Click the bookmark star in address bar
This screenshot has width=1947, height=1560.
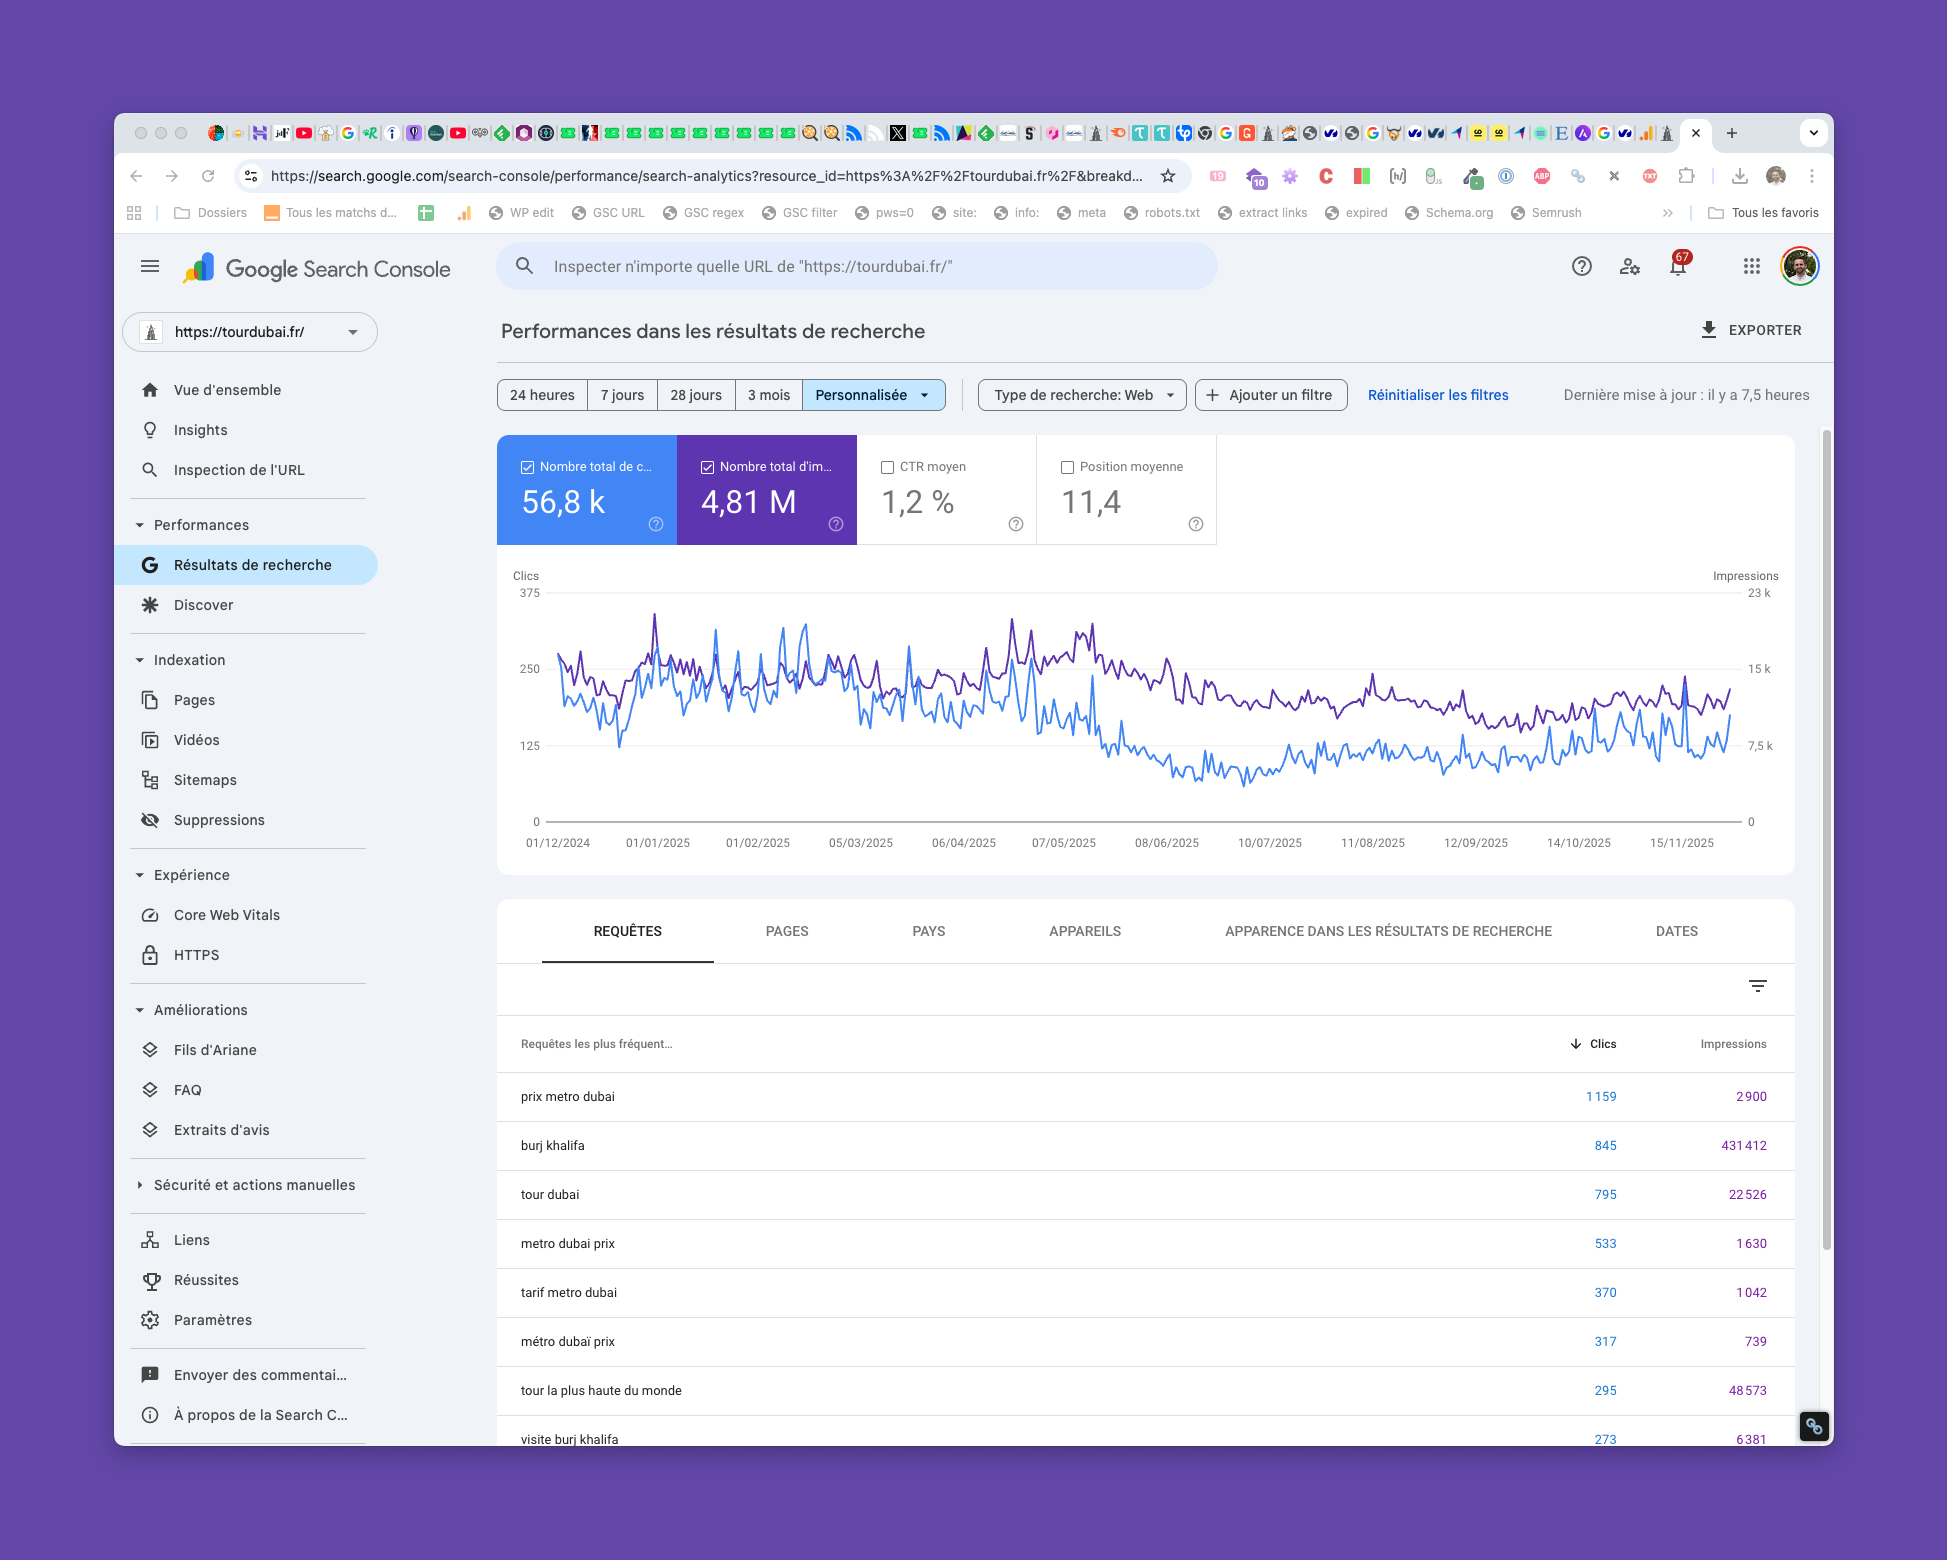pos(1167,176)
